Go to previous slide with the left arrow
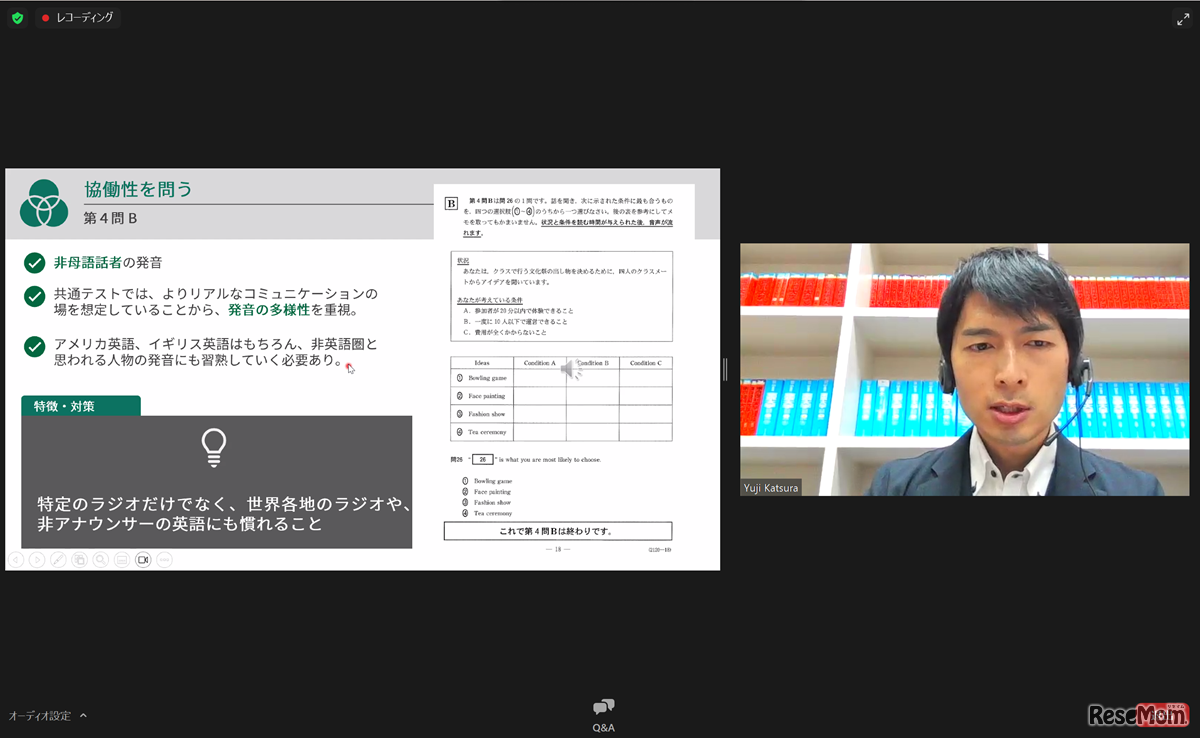Viewport: 1200px width, 738px height. pyautogui.click(x=17, y=559)
